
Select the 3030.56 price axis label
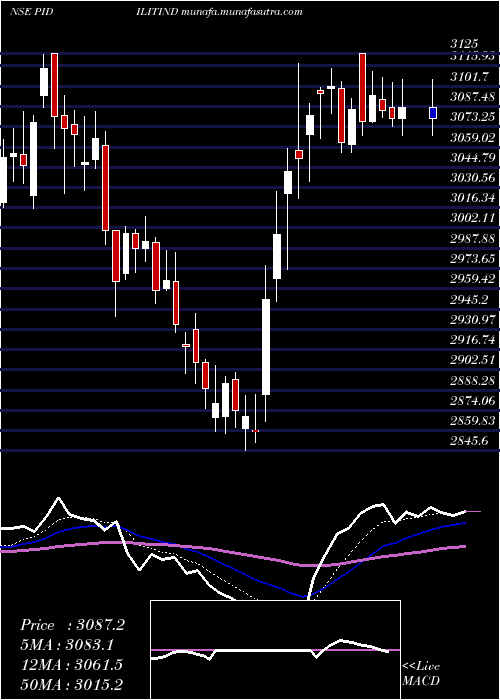pyautogui.click(x=472, y=178)
